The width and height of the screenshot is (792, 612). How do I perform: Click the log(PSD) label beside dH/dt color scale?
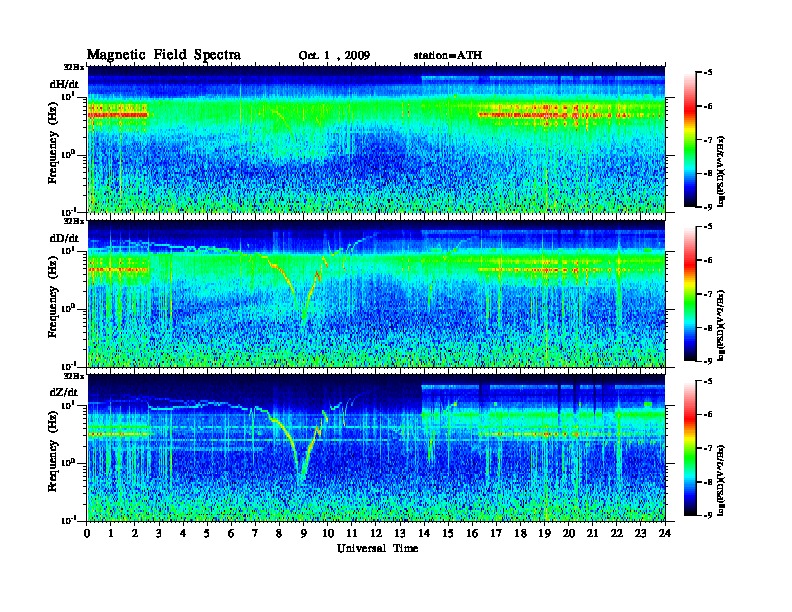(721, 171)
